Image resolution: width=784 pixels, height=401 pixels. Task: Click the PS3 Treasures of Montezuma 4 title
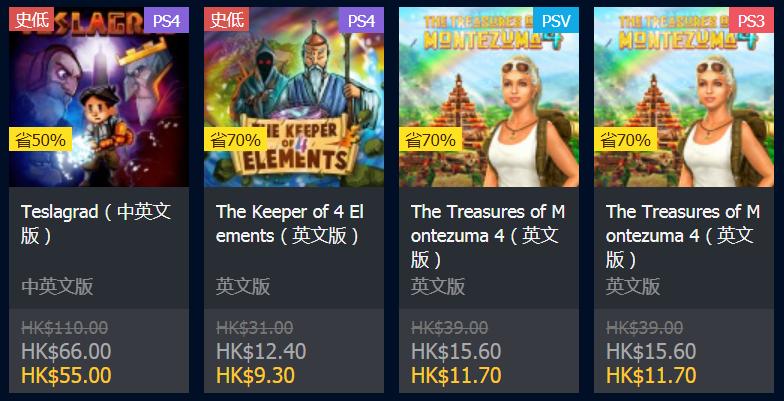pyautogui.click(x=683, y=236)
